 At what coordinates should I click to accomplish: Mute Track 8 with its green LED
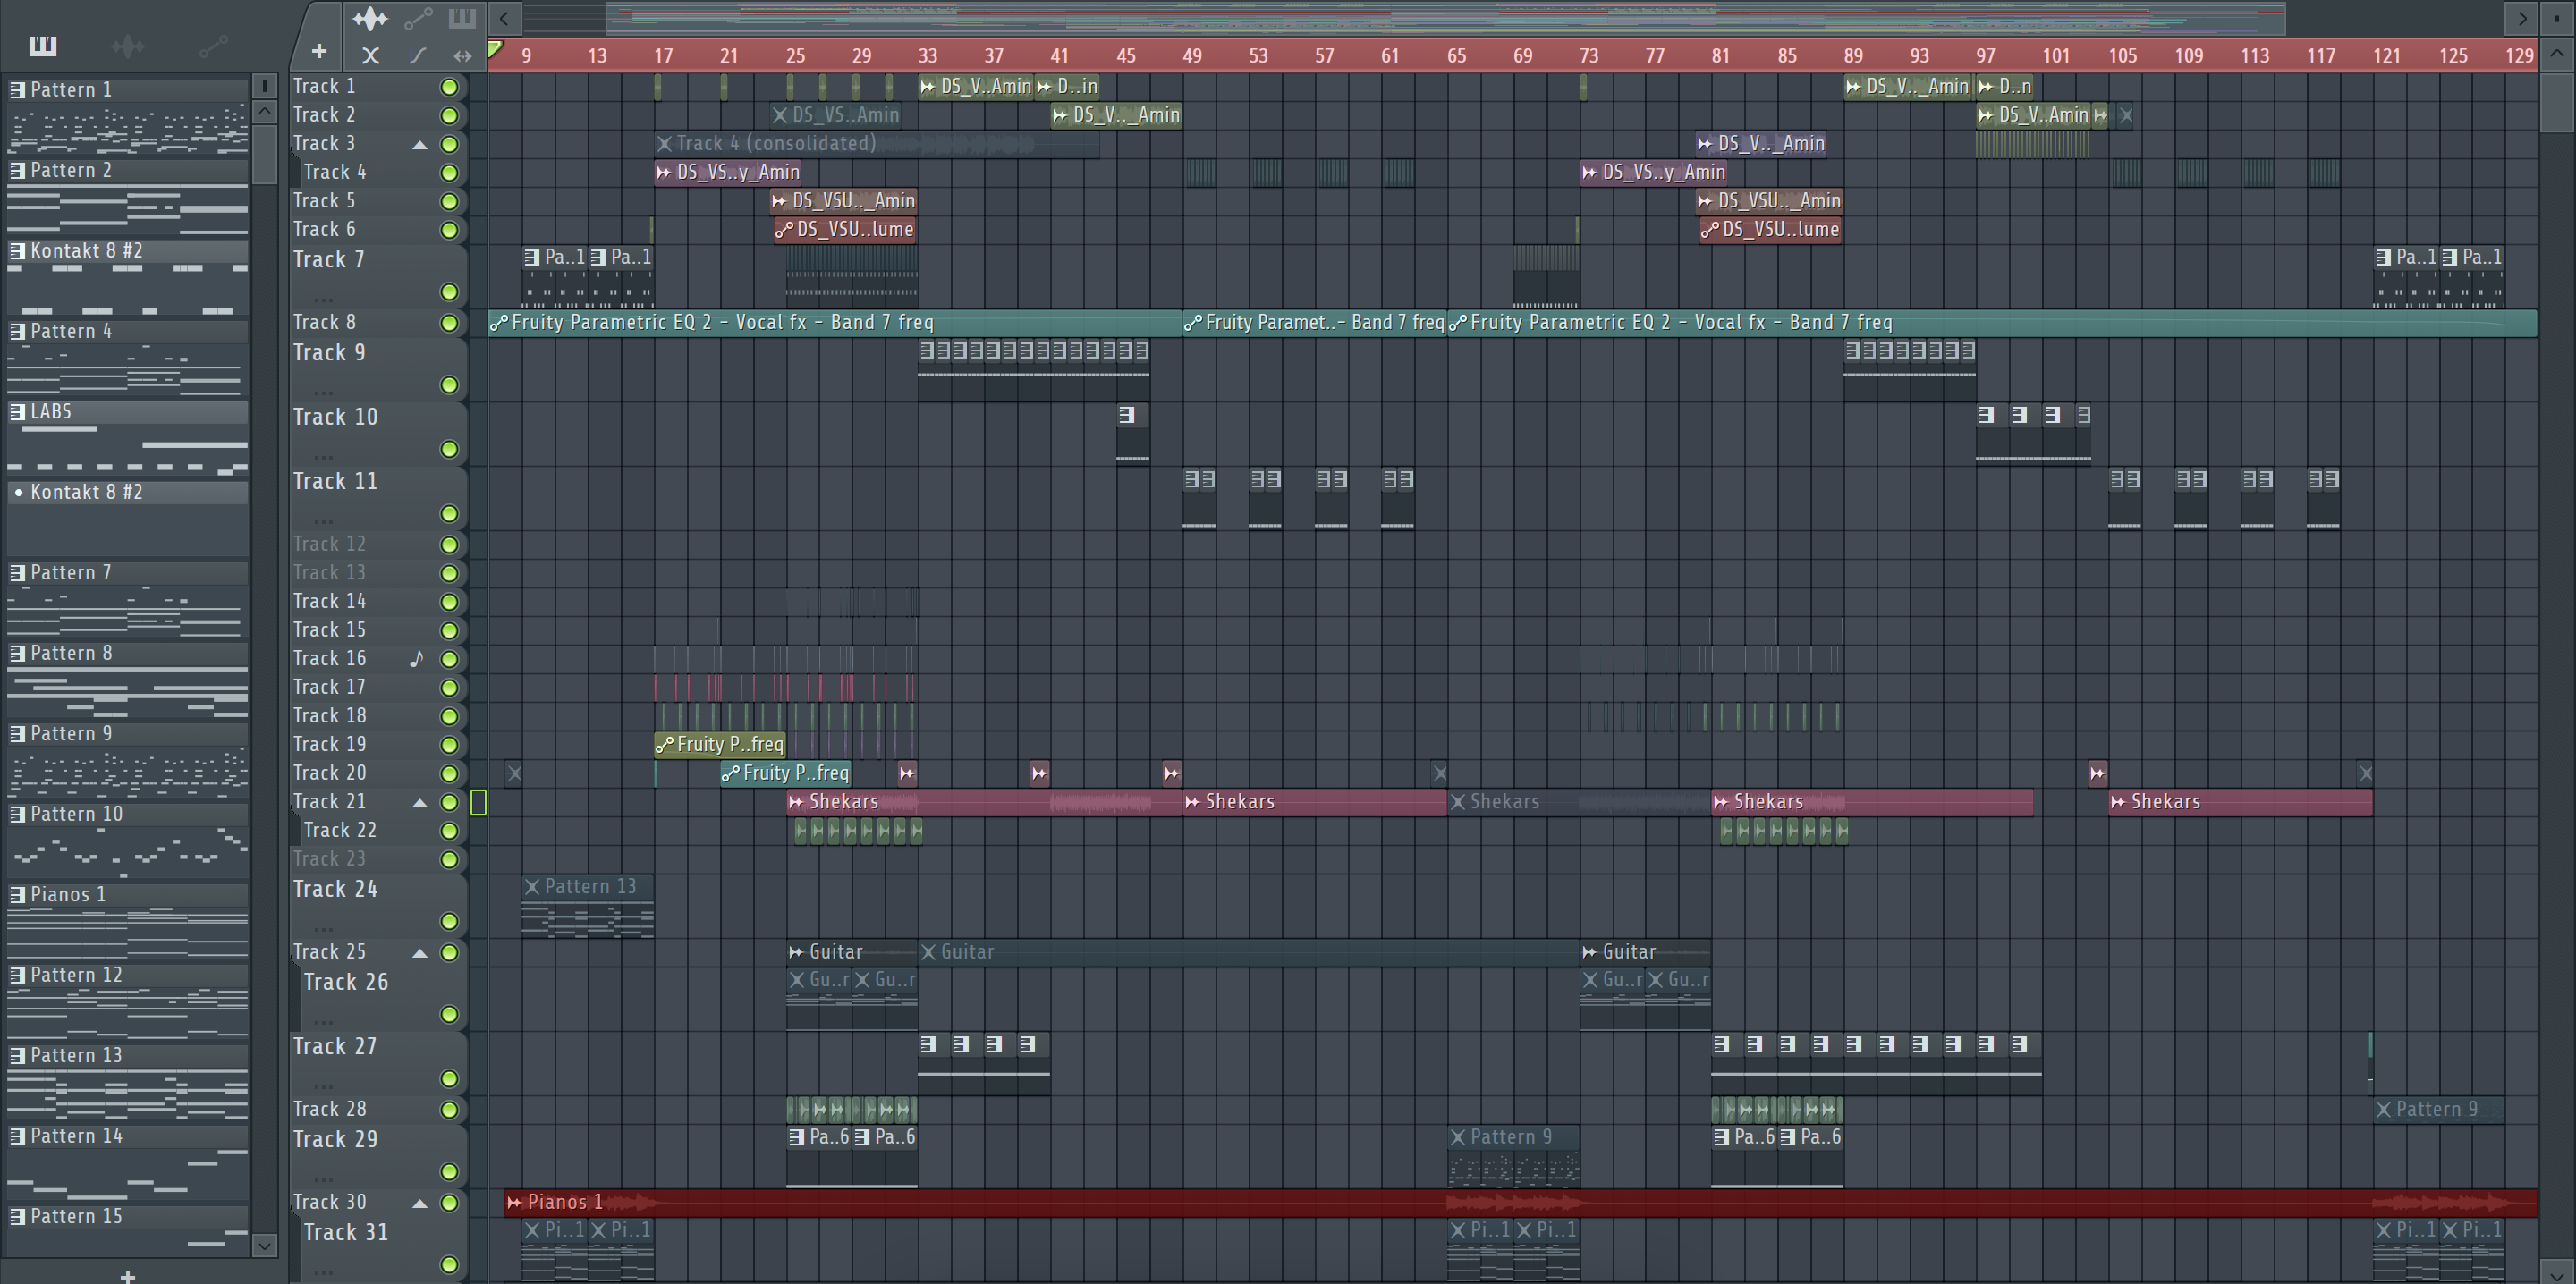pos(450,323)
